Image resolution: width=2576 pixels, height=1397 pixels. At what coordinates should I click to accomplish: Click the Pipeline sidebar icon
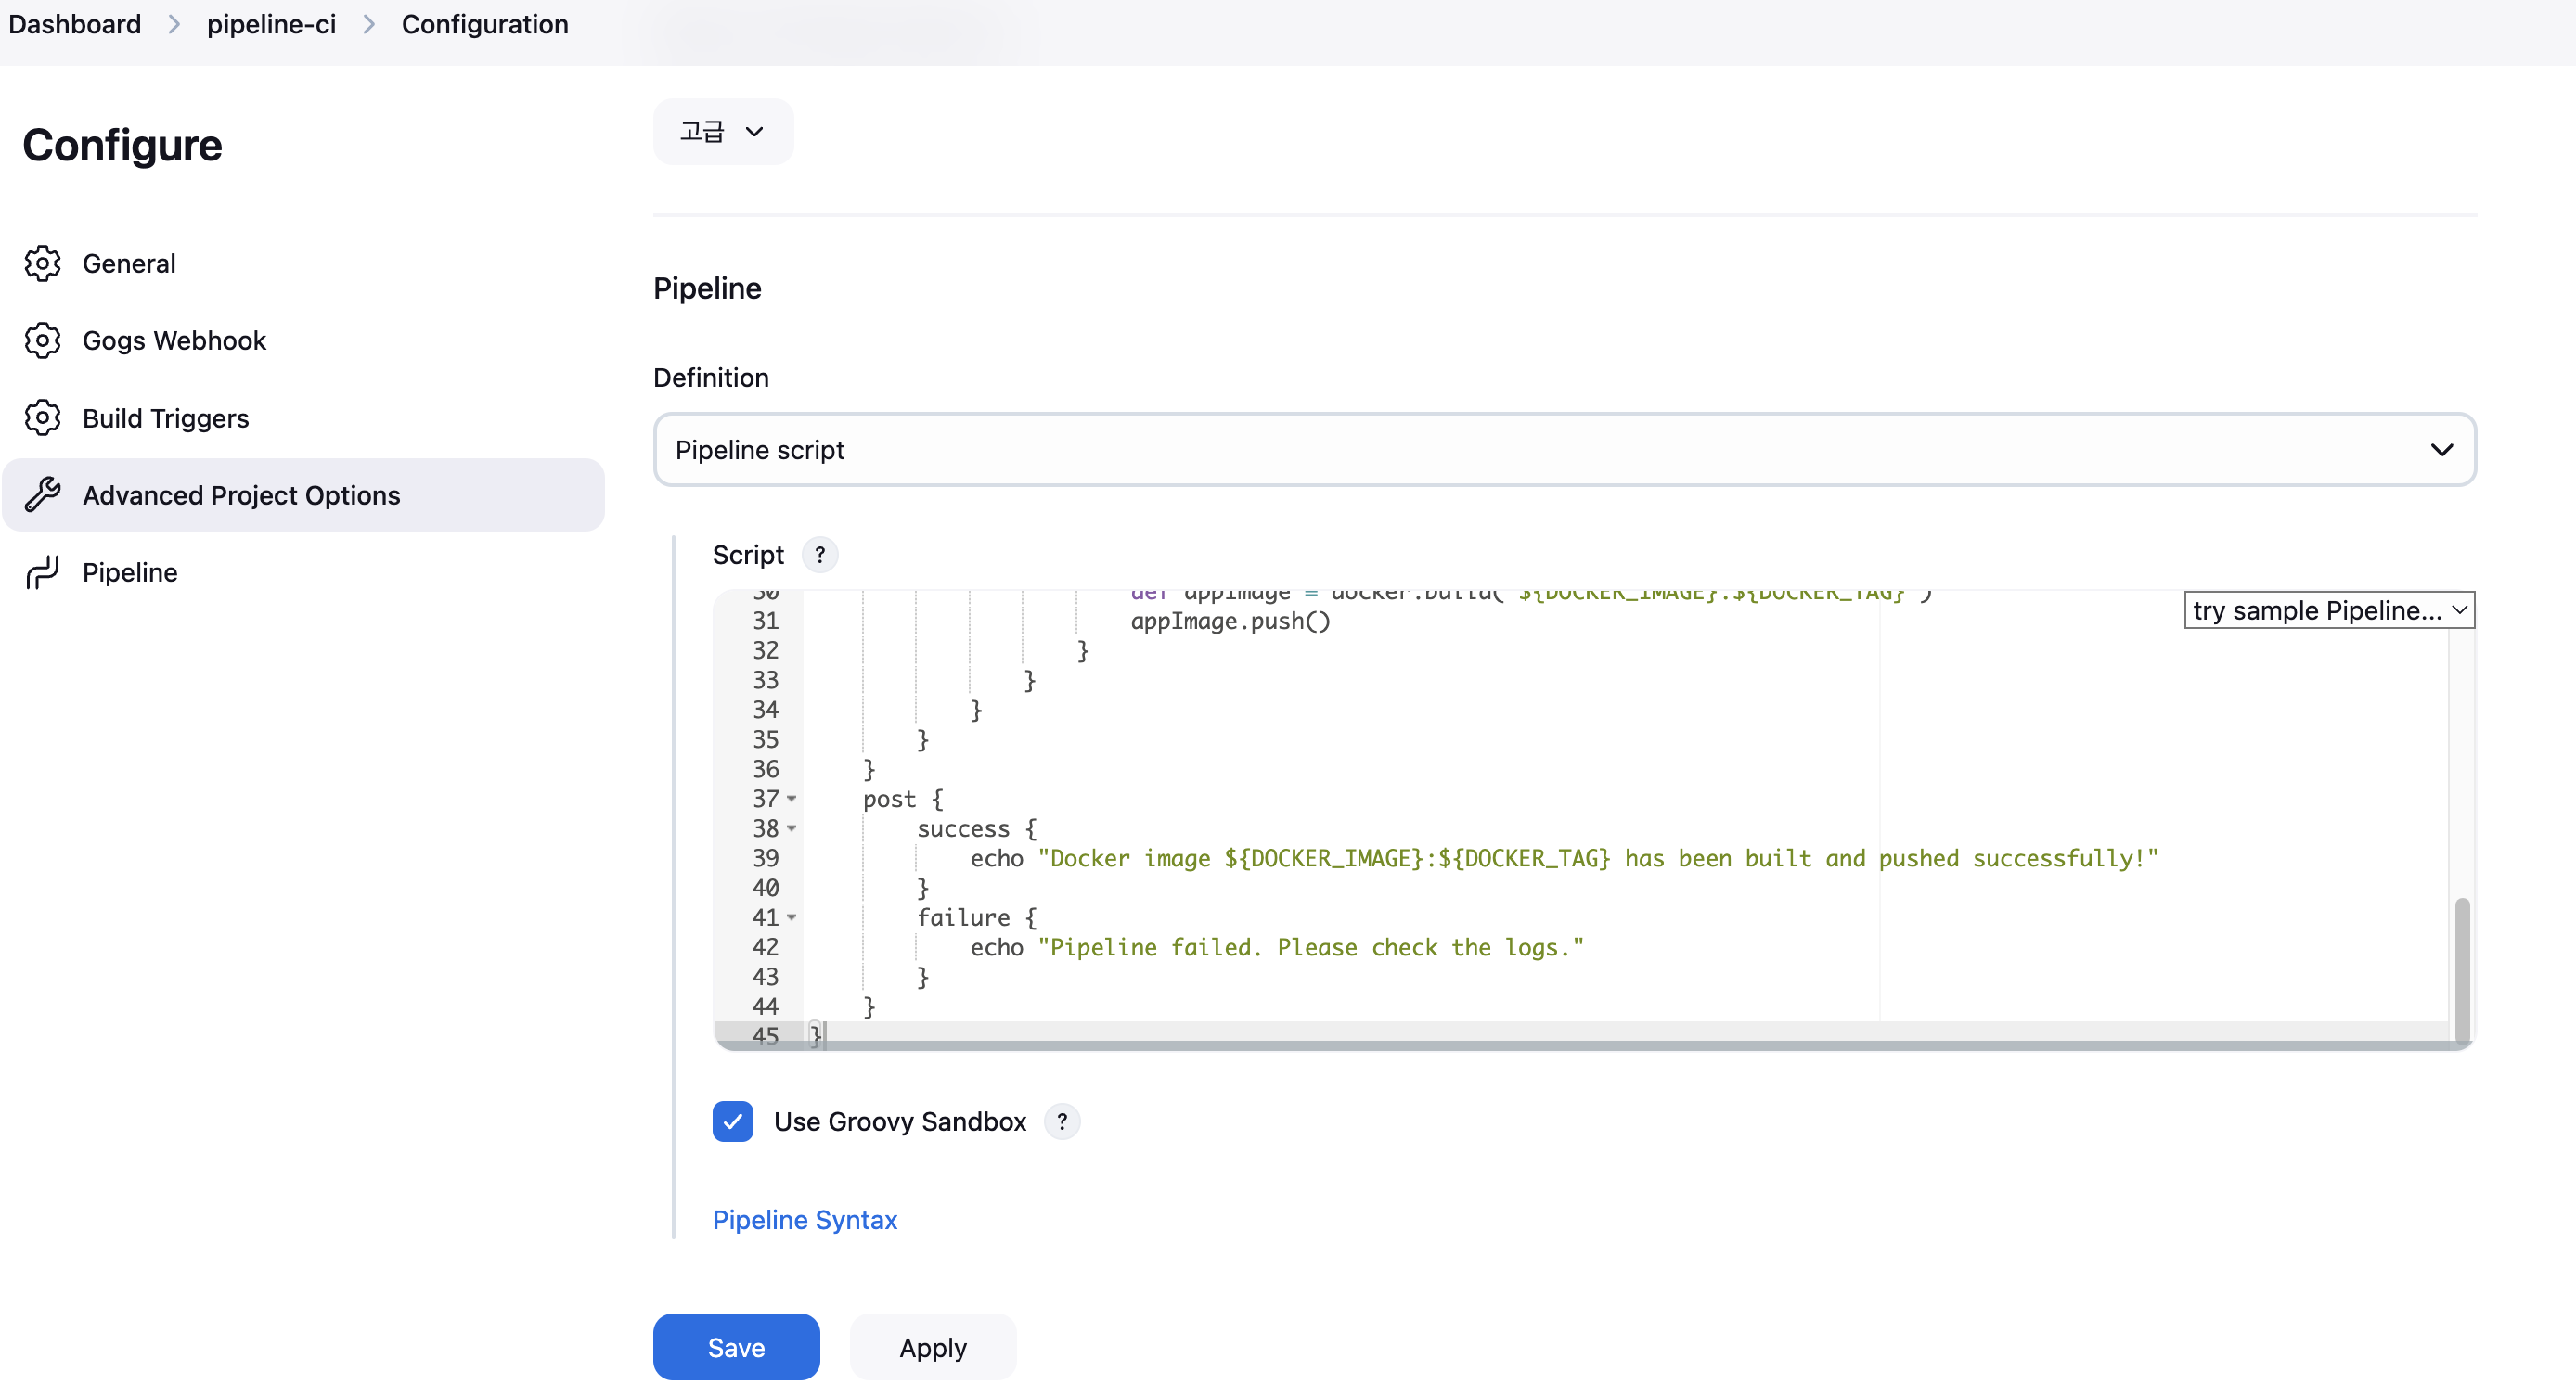42,573
